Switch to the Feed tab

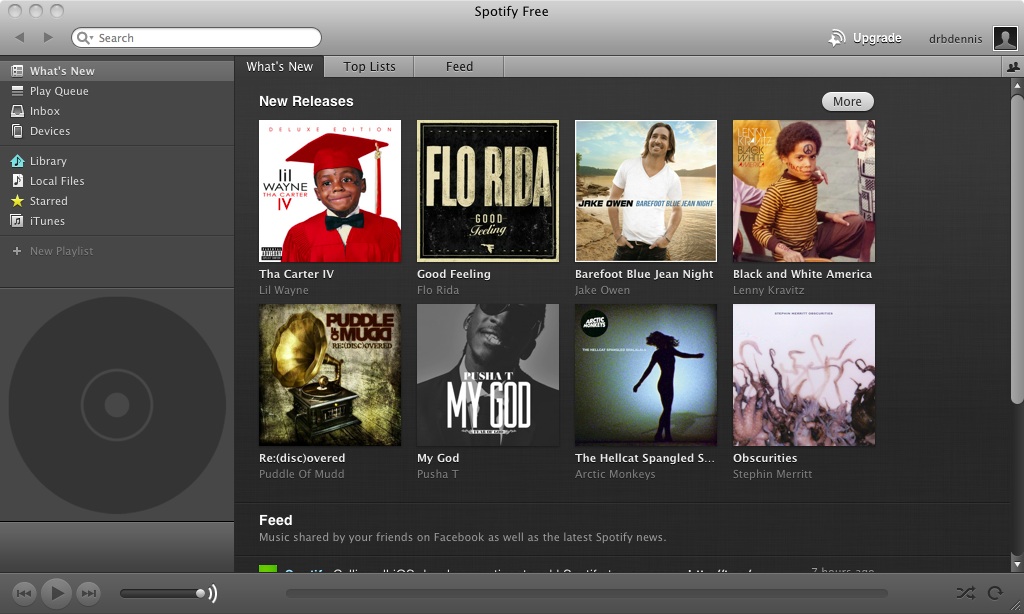tap(459, 67)
